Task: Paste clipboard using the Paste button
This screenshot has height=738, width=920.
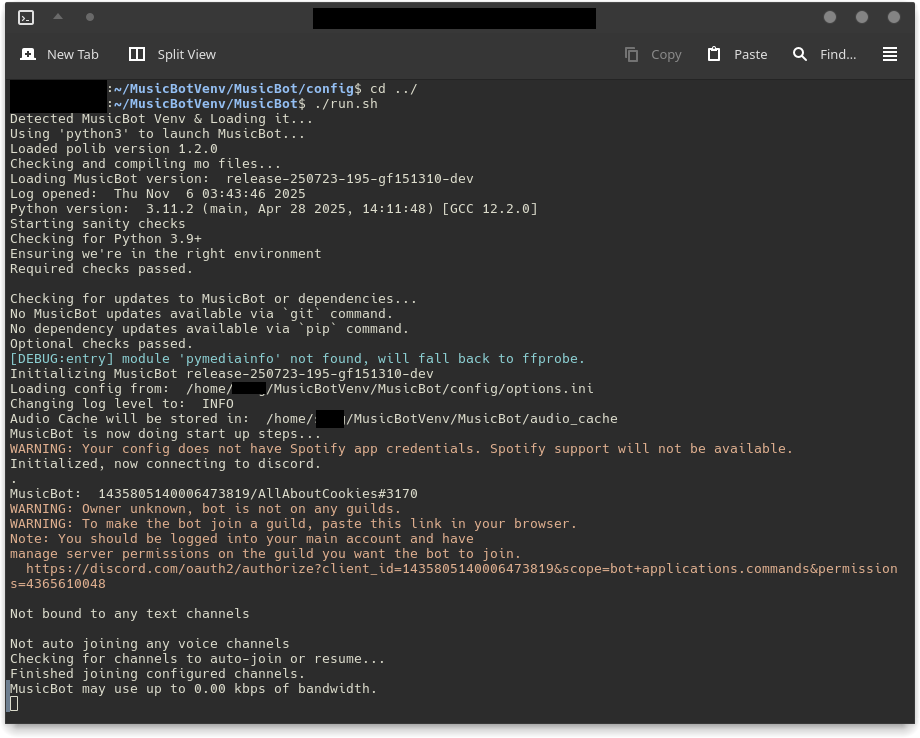Action: coord(737,54)
